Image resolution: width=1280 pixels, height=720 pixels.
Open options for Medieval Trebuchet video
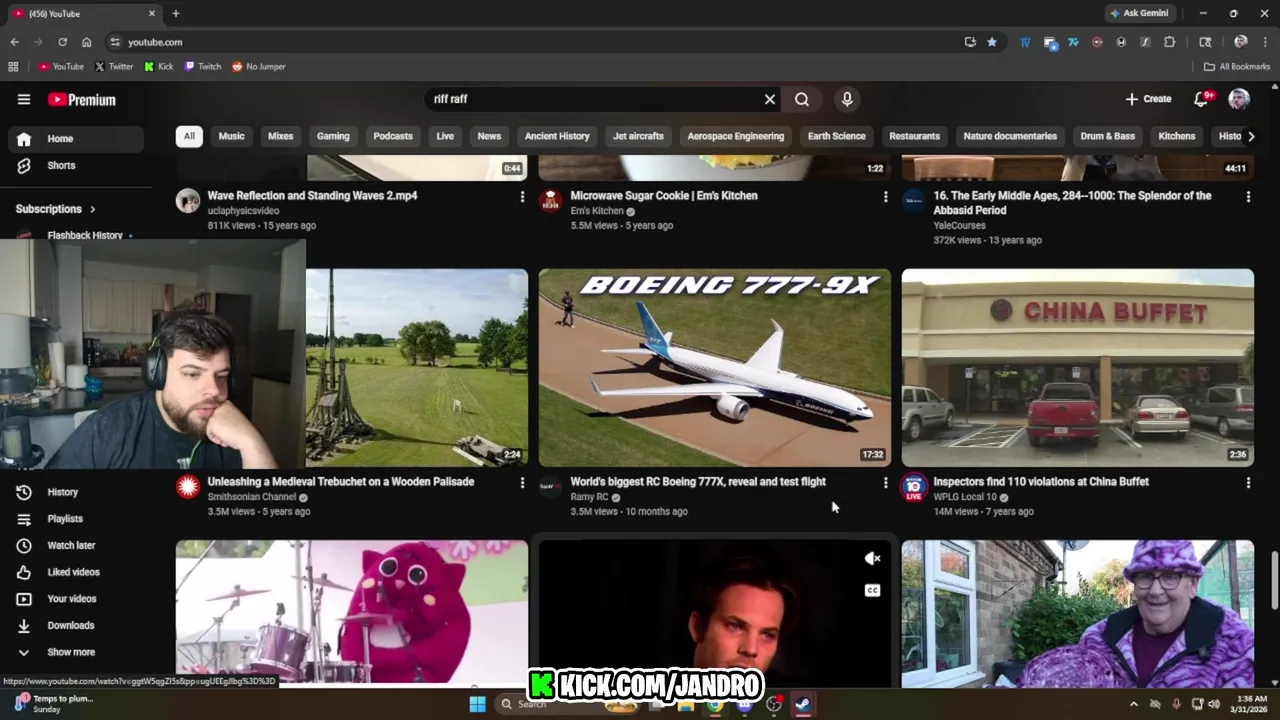[x=522, y=483]
